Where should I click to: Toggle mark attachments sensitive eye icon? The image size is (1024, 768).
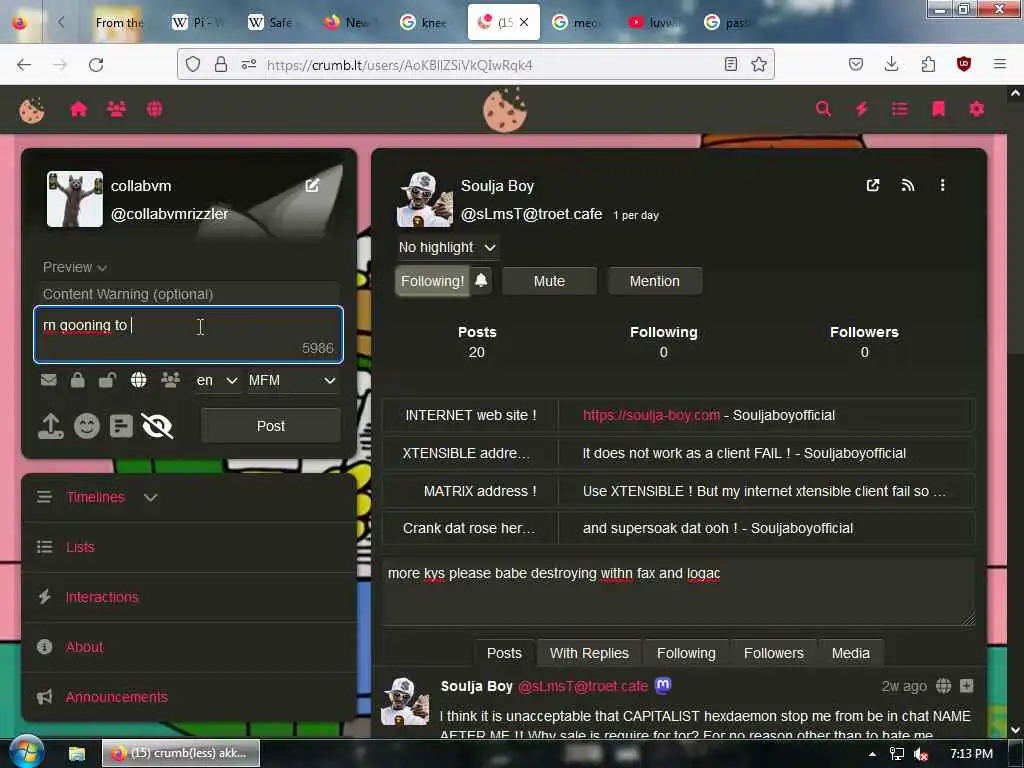click(x=157, y=426)
